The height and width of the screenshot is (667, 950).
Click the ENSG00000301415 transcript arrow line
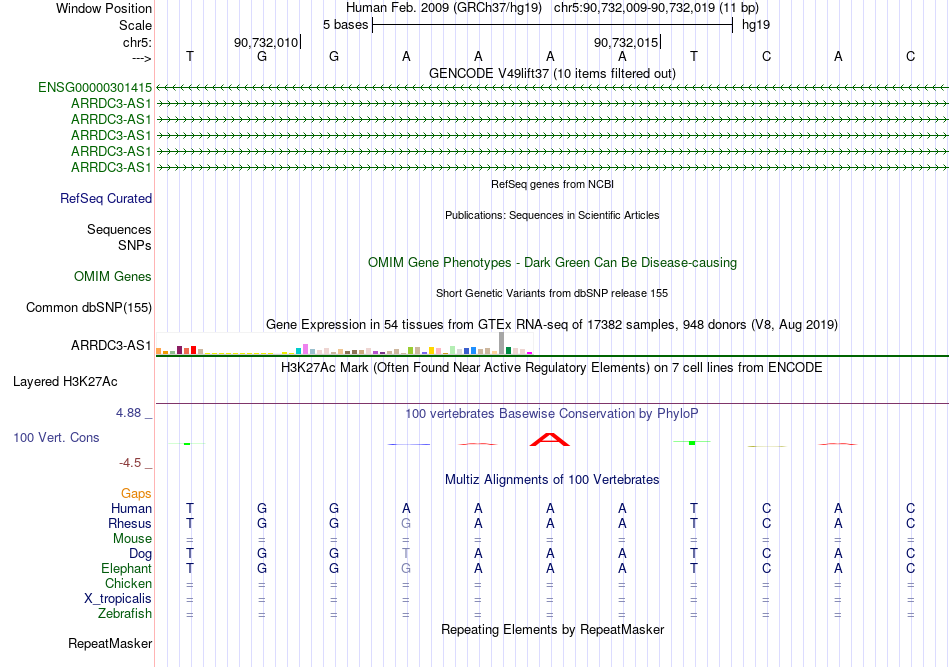click(x=552, y=88)
